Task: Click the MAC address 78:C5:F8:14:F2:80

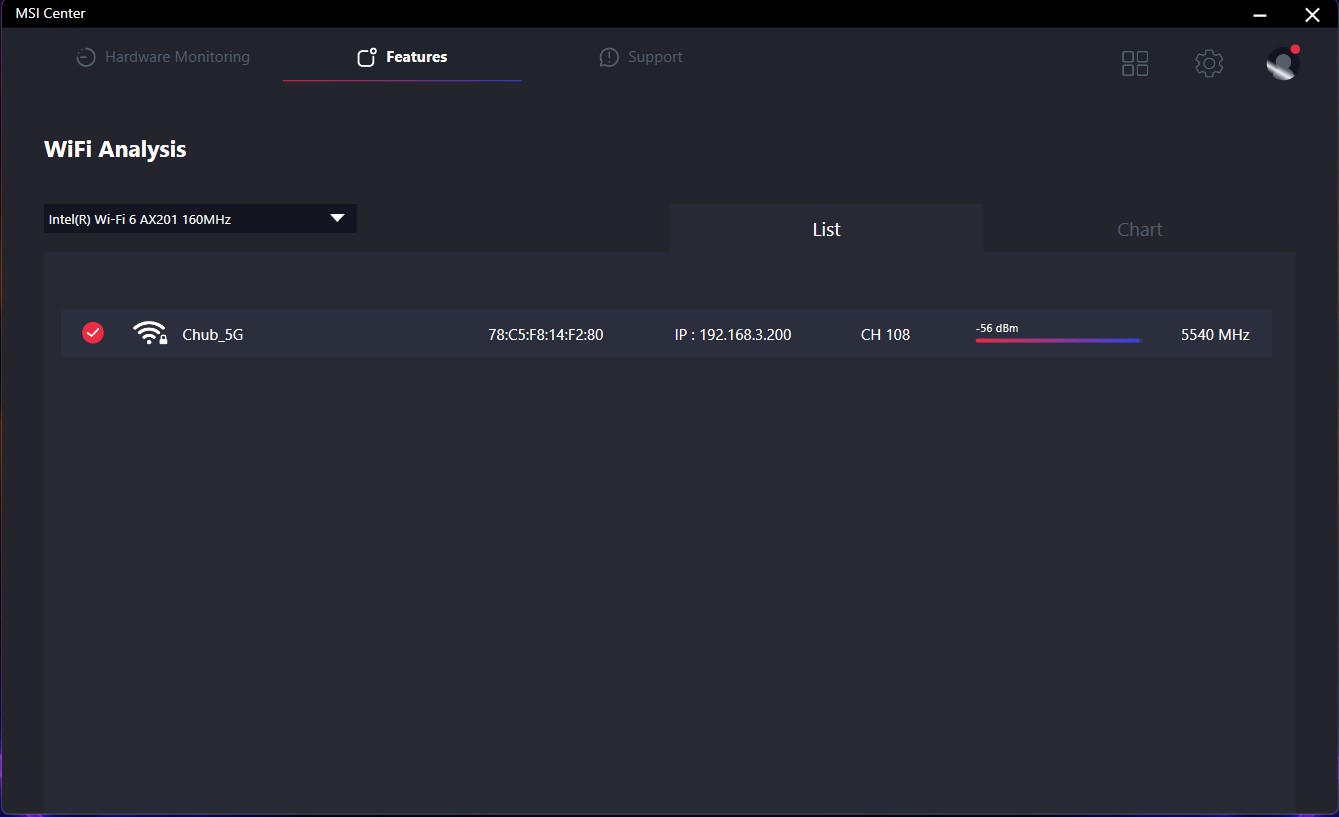Action: click(545, 335)
